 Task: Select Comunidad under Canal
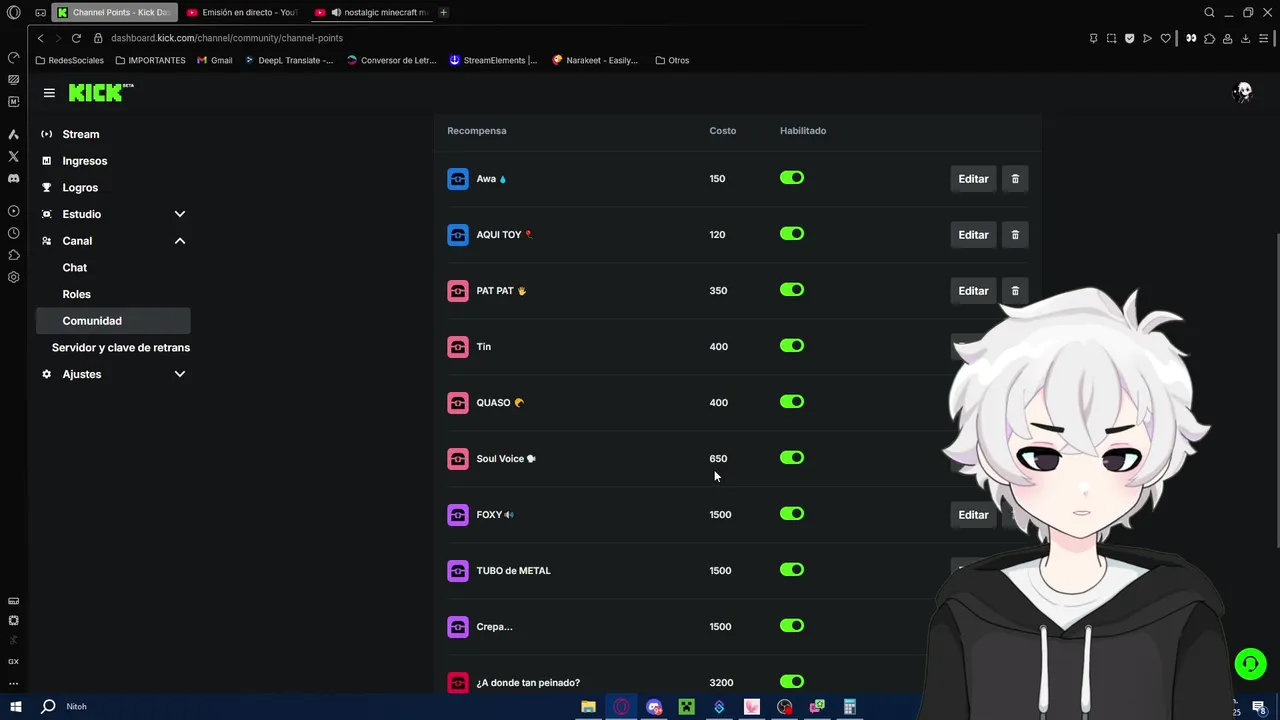[112, 321]
